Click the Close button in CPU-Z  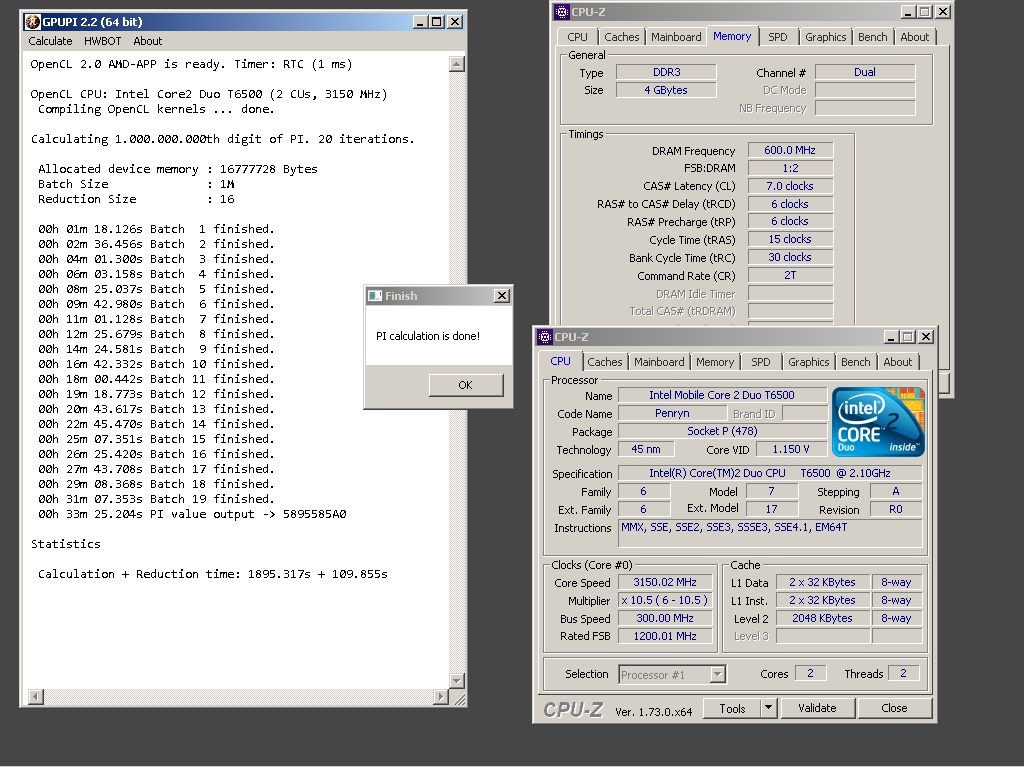894,709
